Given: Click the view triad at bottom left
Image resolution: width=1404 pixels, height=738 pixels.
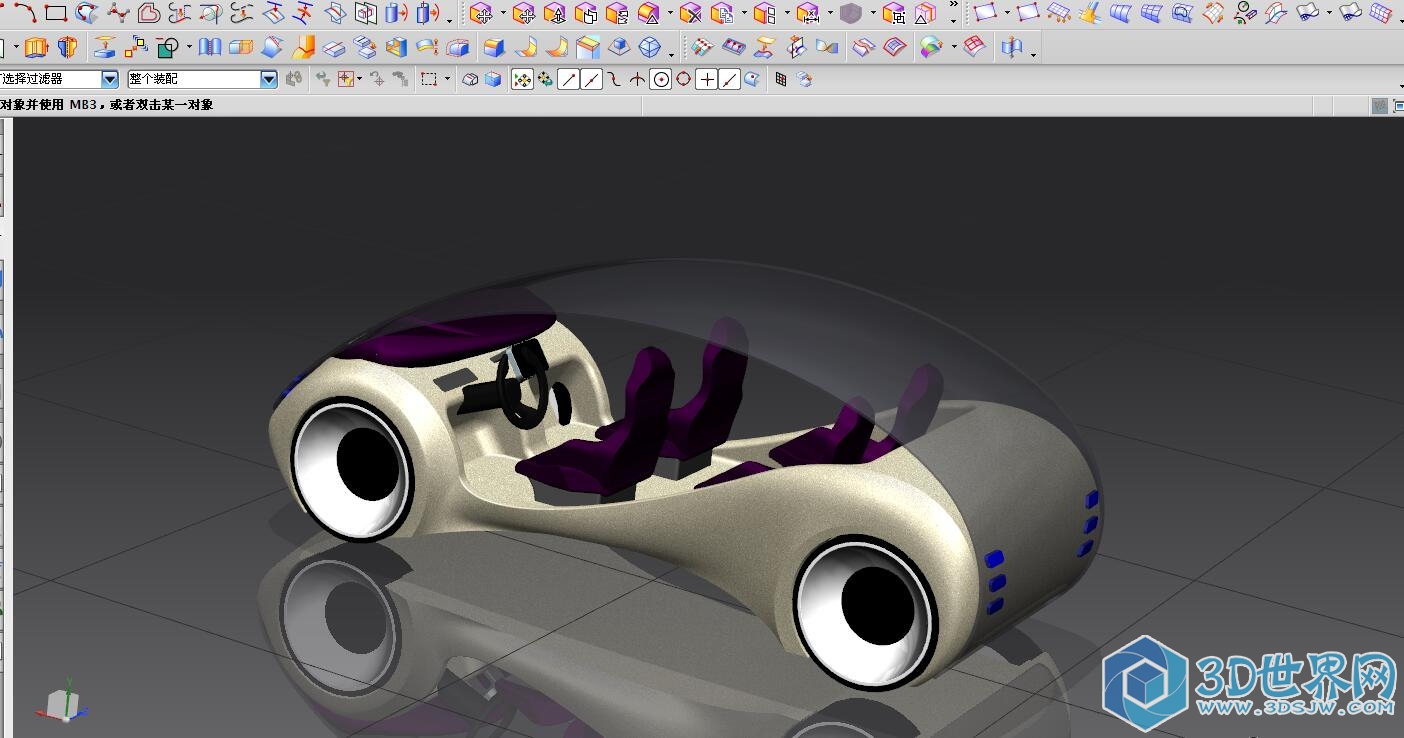Looking at the screenshot, I should tap(64, 700).
